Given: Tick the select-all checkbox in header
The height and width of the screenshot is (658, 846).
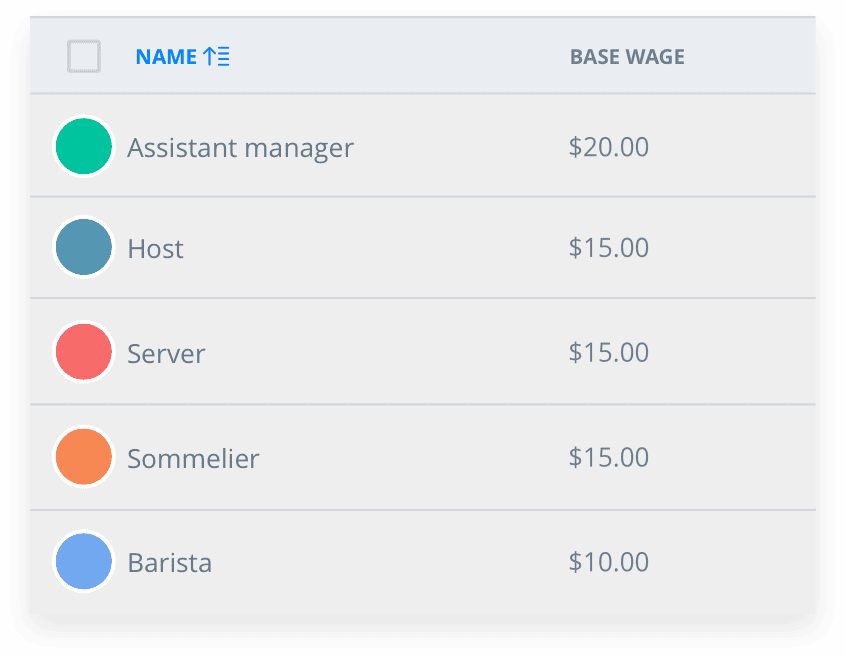Looking at the screenshot, I should 84,56.
